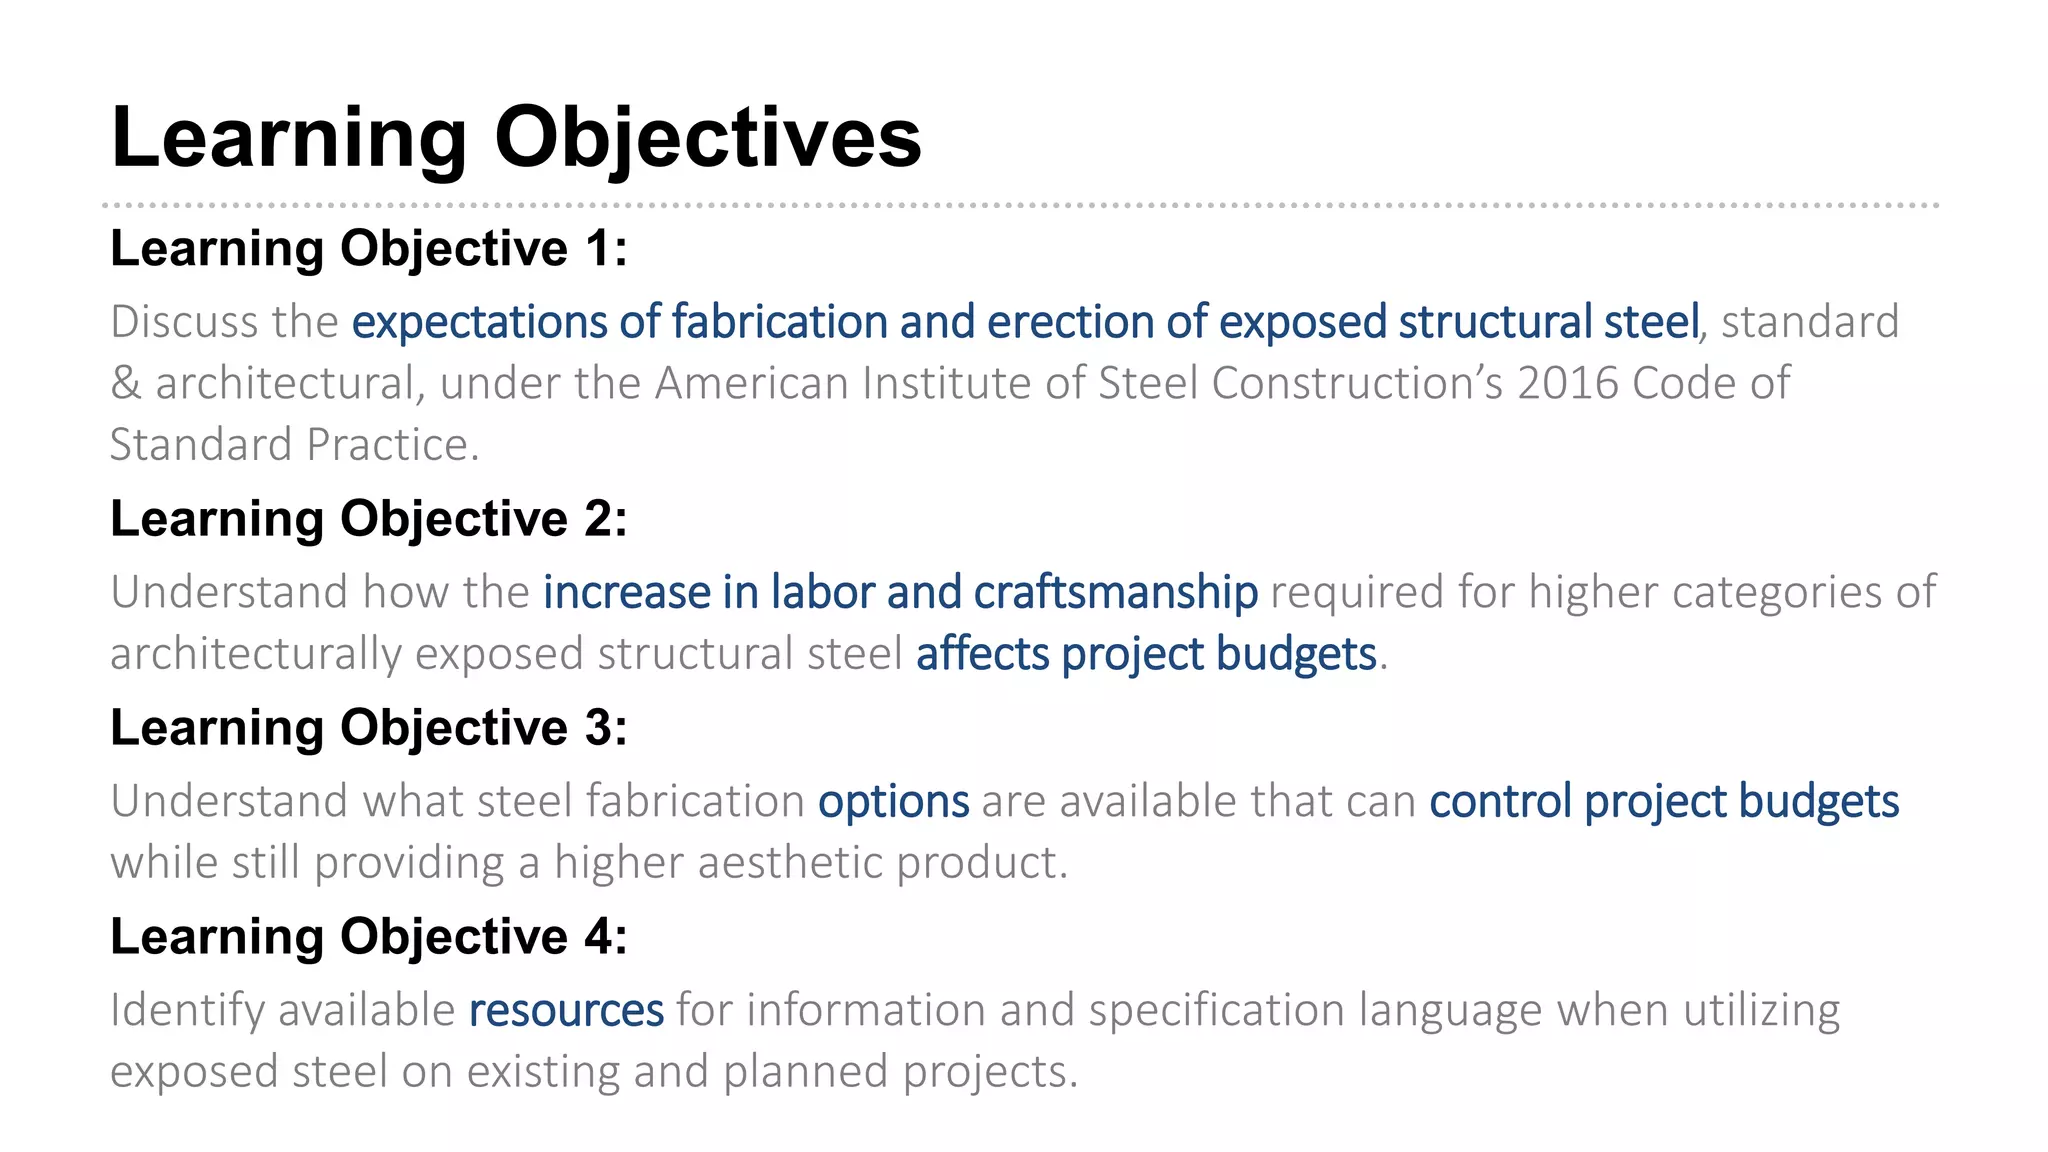This screenshot has height=1152, width=2048.
Task: Click text 'architecturally exposed structural steel'
Action: coord(506,655)
